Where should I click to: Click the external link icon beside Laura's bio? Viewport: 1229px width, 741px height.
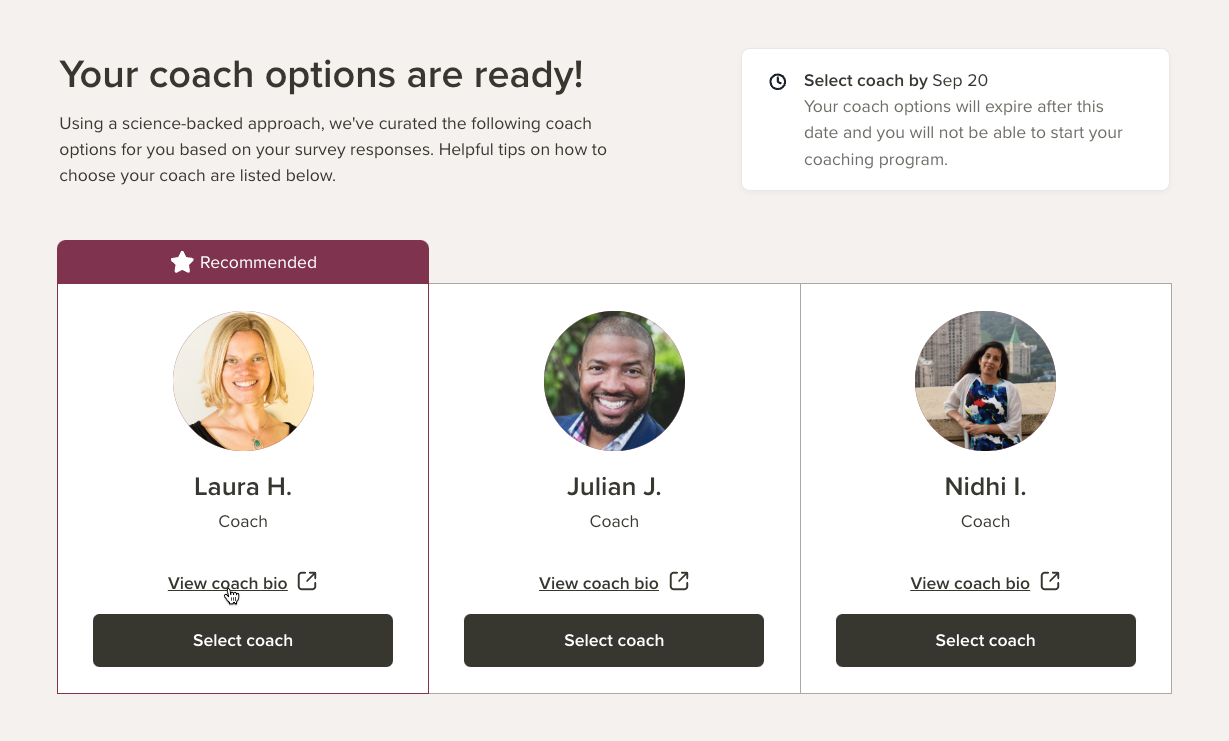pos(307,581)
